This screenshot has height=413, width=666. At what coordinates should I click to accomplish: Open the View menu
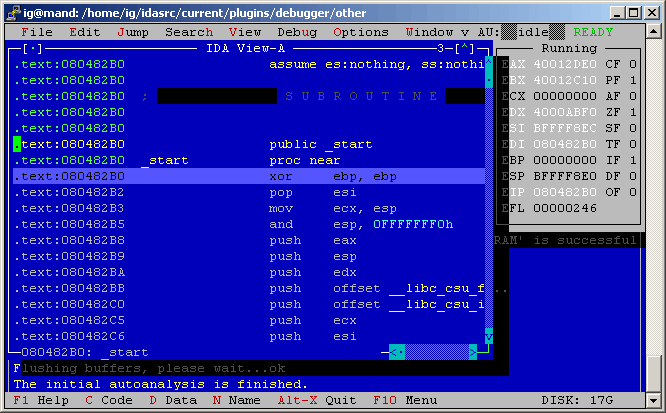[245, 32]
